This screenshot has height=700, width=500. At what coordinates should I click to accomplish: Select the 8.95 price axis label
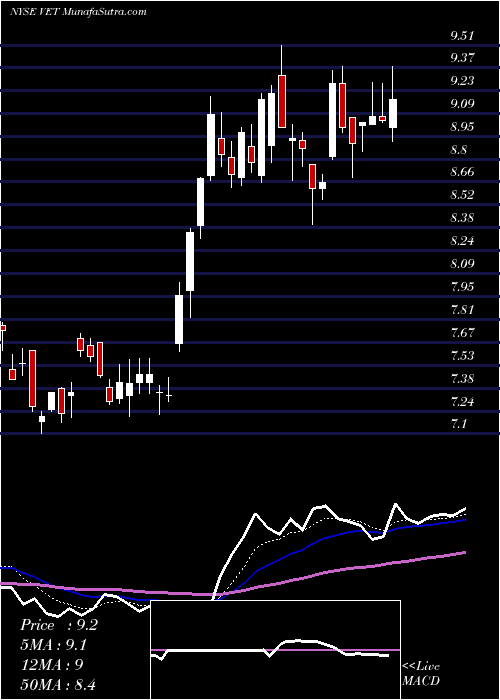[x=462, y=127]
